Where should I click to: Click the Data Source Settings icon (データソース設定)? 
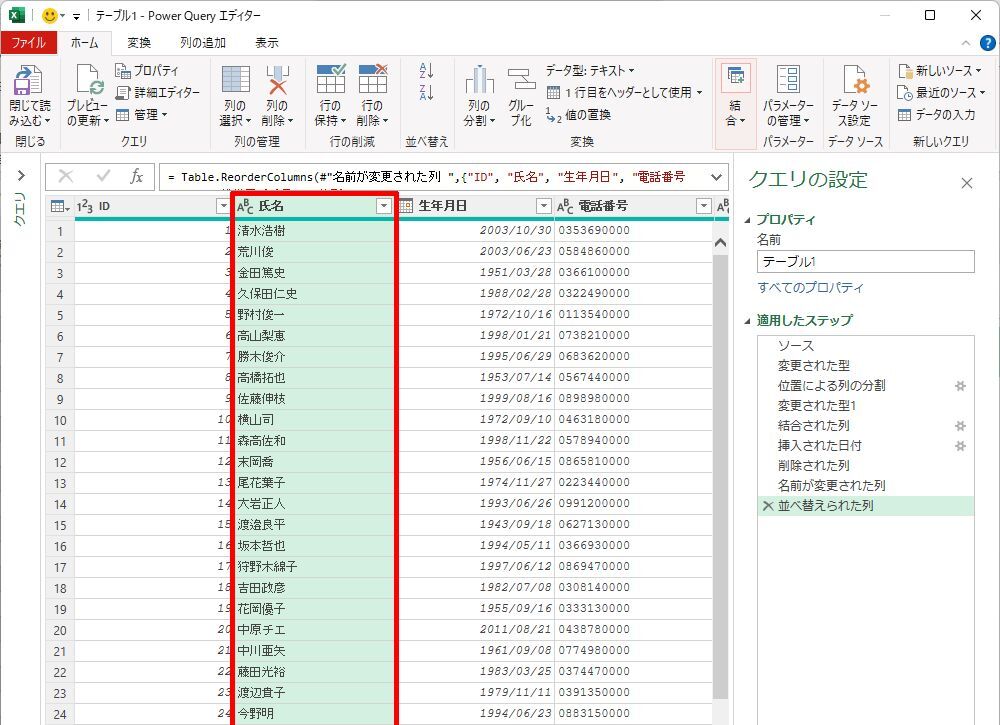[854, 82]
